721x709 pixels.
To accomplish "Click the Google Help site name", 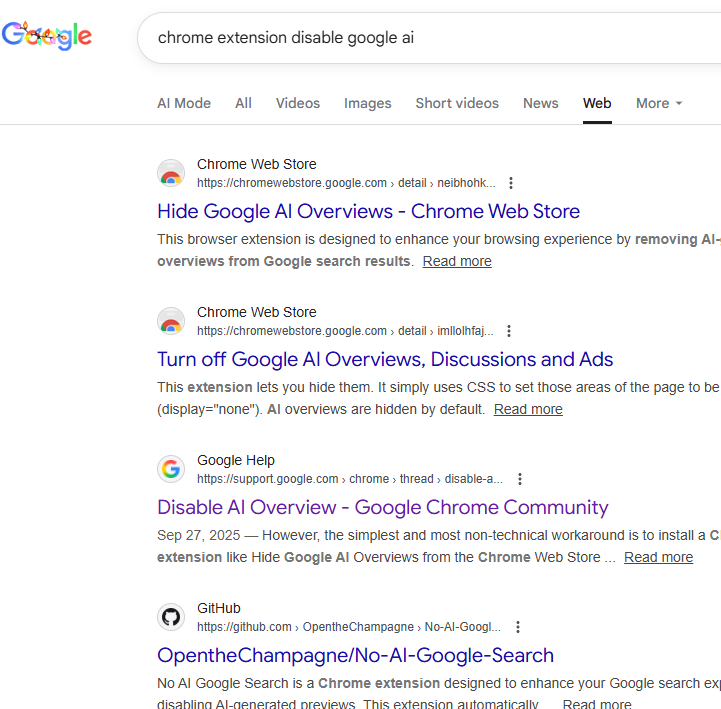I will click(x=236, y=460).
